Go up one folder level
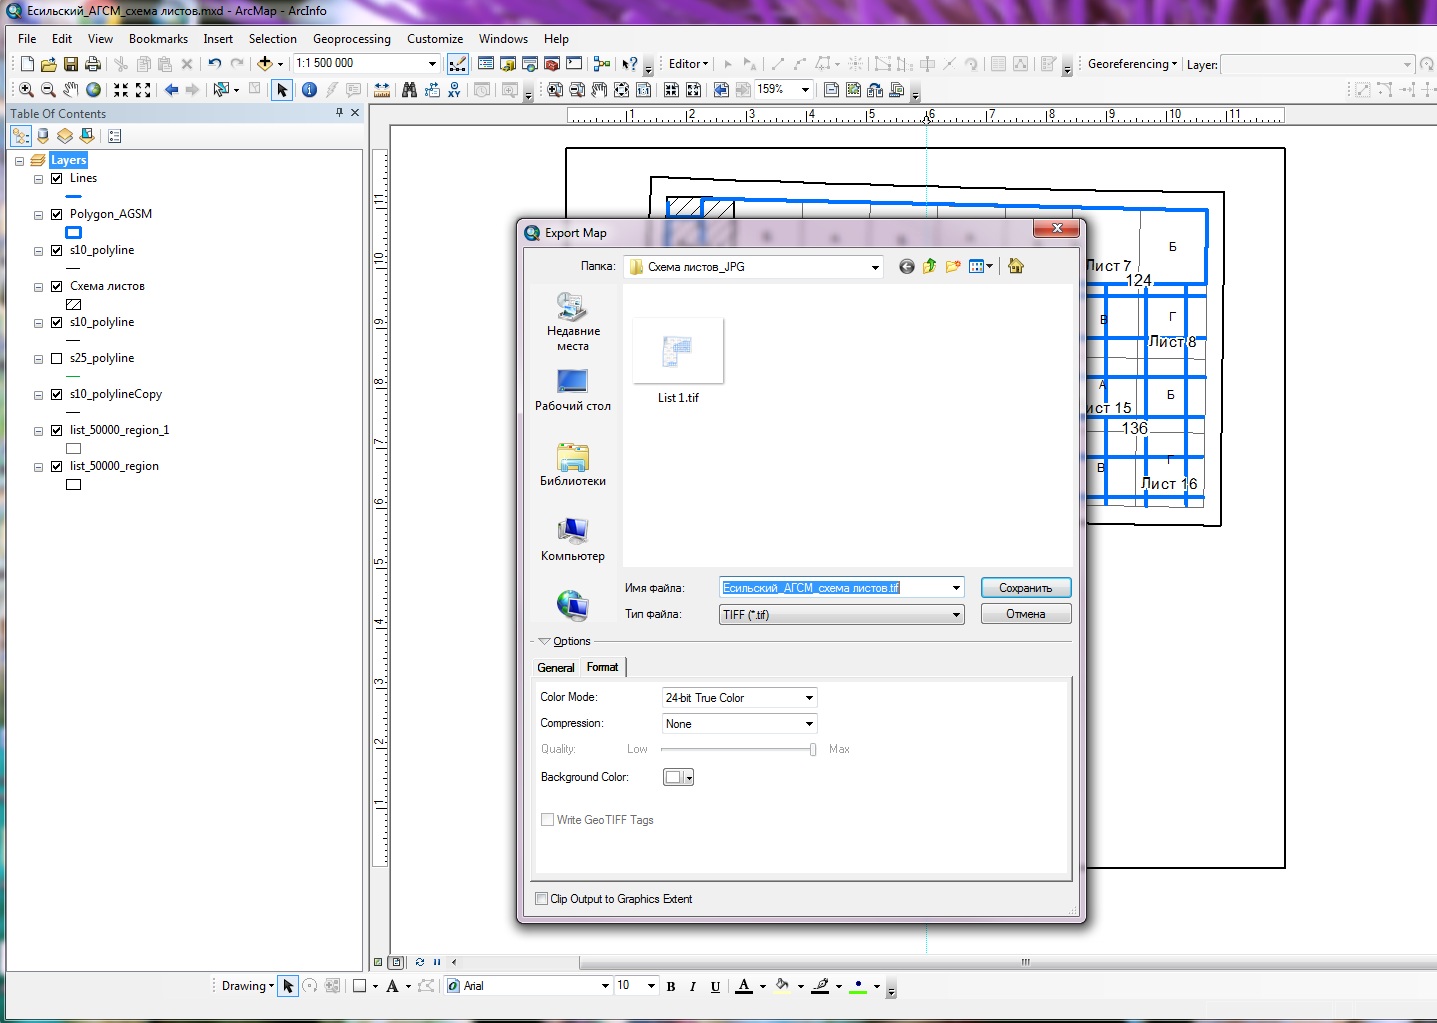Viewport: 1437px width, 1023px height. coord(929,266)
